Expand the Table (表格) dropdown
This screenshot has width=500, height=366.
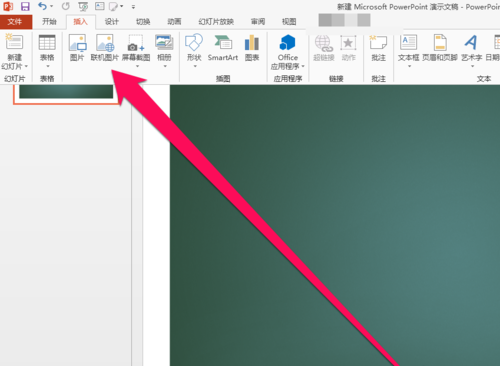click(47, 66)
